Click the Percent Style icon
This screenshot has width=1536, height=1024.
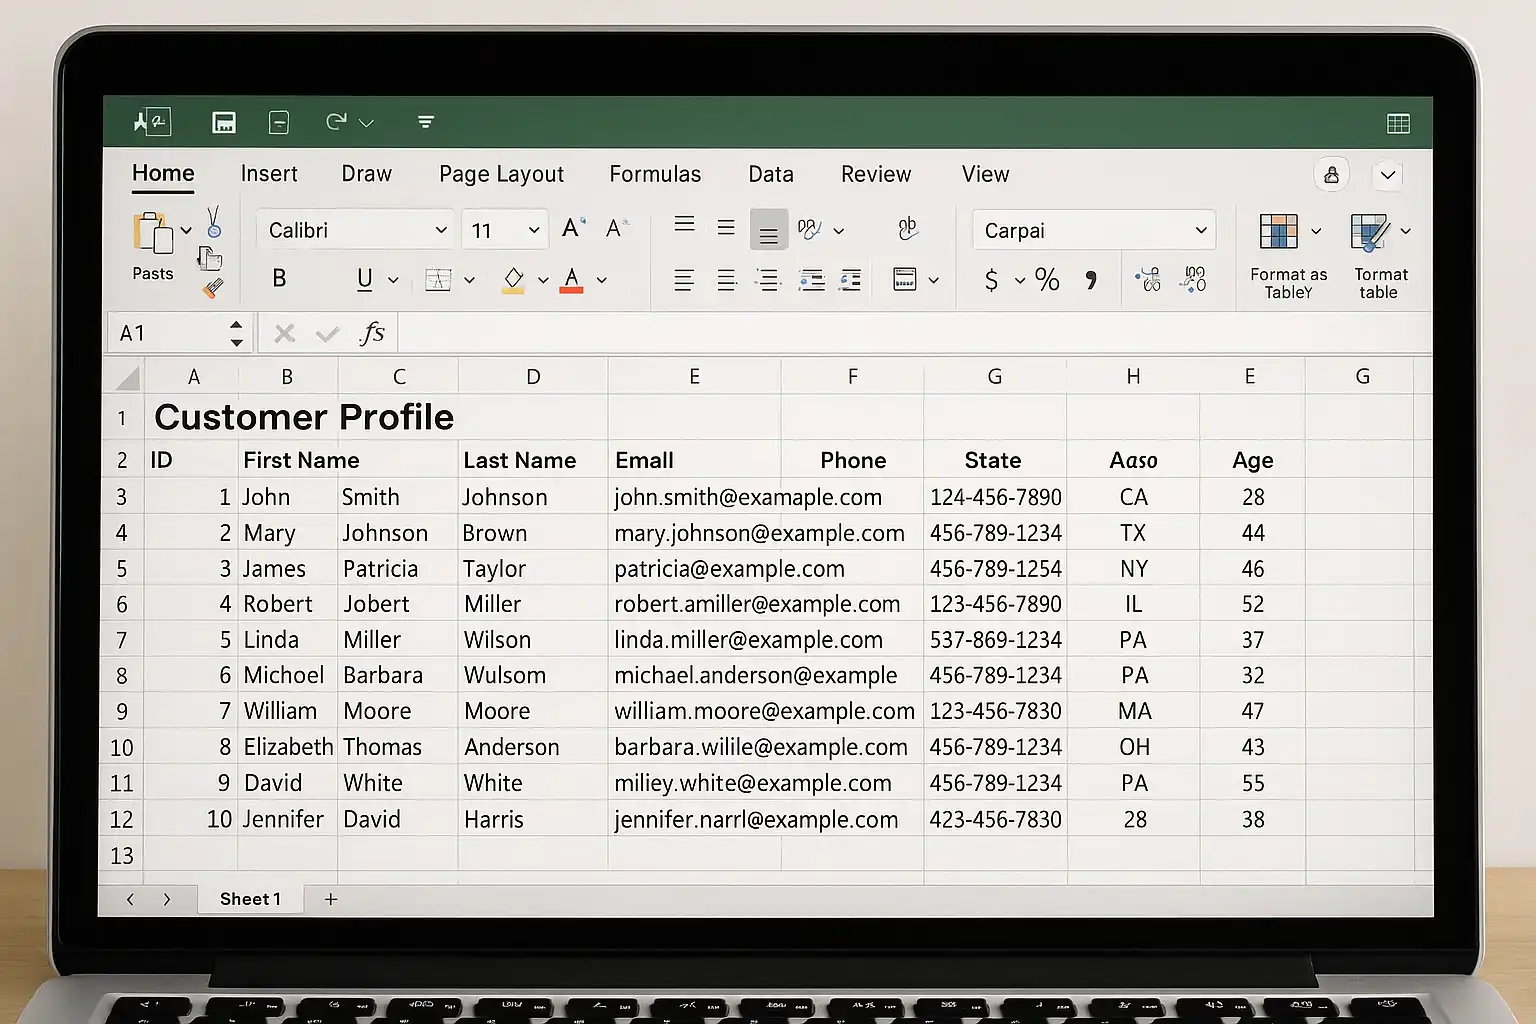point(1047,280)
